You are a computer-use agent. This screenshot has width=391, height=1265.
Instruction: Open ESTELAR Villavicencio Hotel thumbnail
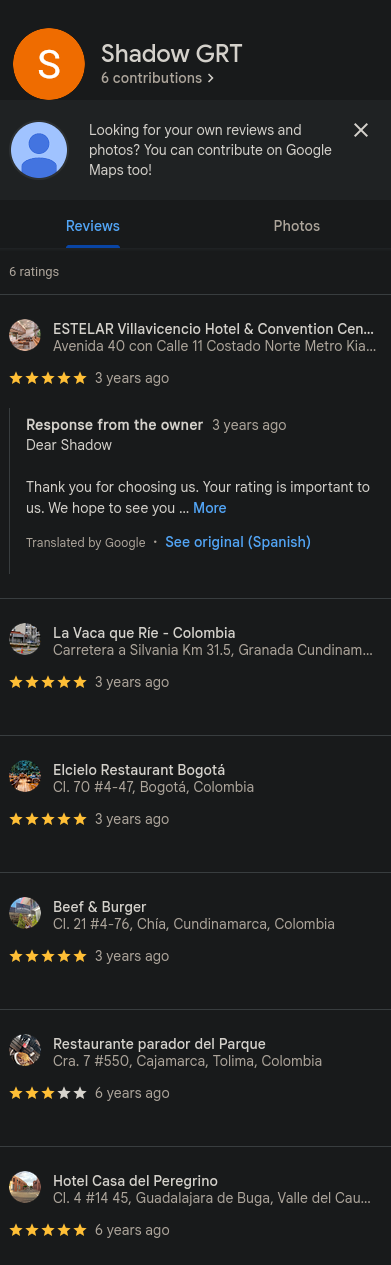coord(25,336)
